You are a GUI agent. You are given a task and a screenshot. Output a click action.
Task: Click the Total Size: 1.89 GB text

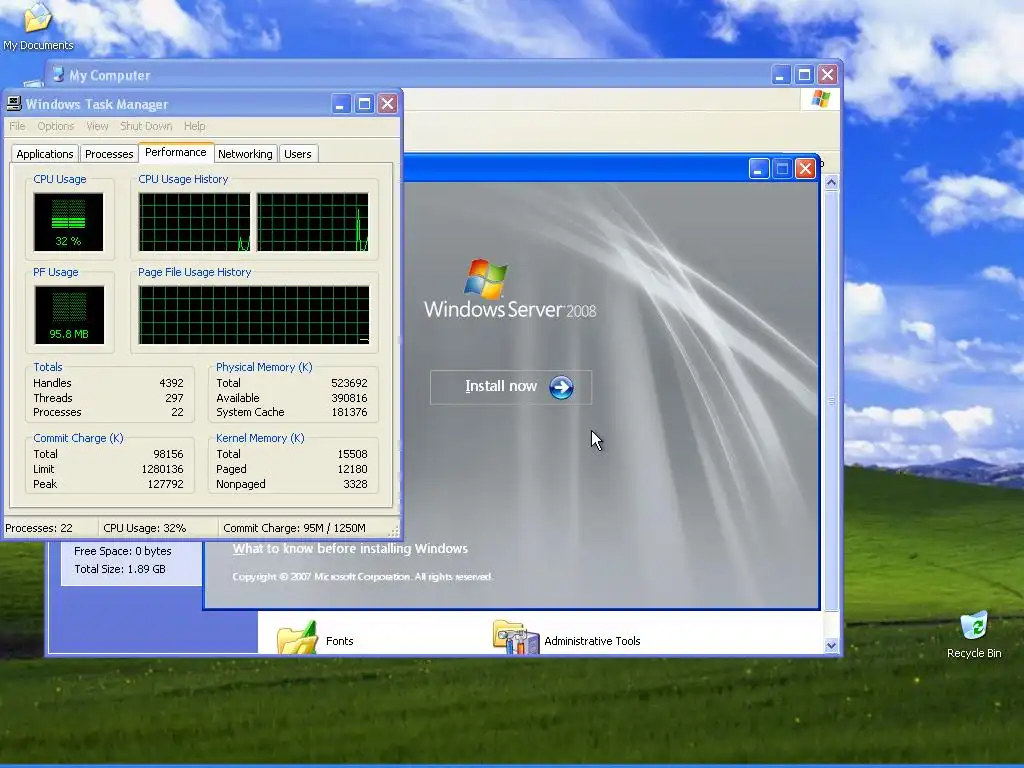coord(120,569)
